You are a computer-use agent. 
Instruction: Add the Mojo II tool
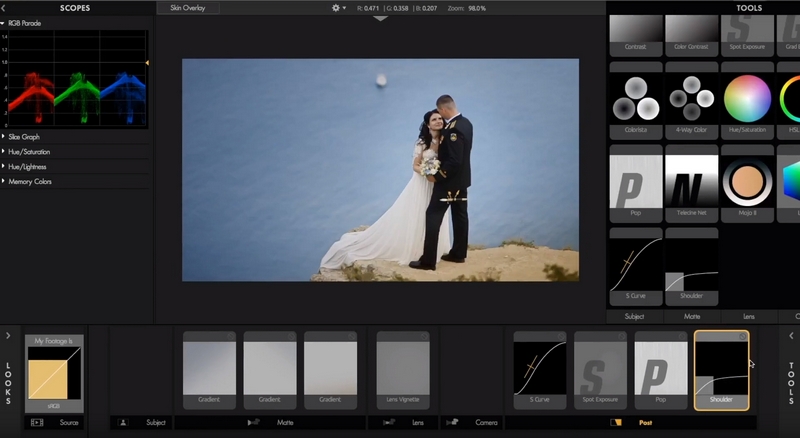tap(746, 183)
